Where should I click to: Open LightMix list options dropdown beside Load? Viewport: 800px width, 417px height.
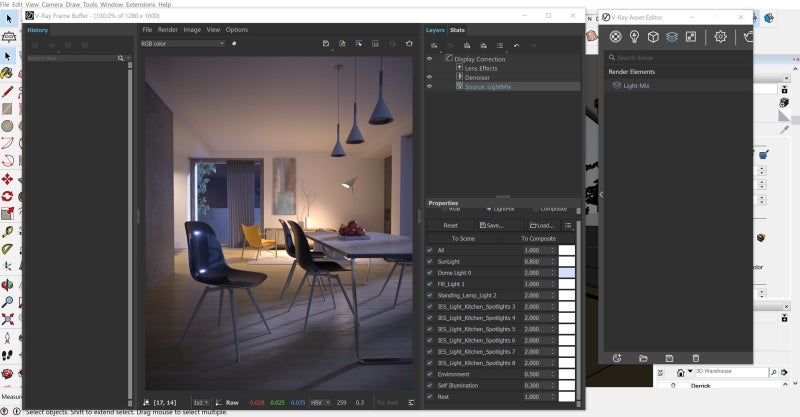[x=568, y=225]
